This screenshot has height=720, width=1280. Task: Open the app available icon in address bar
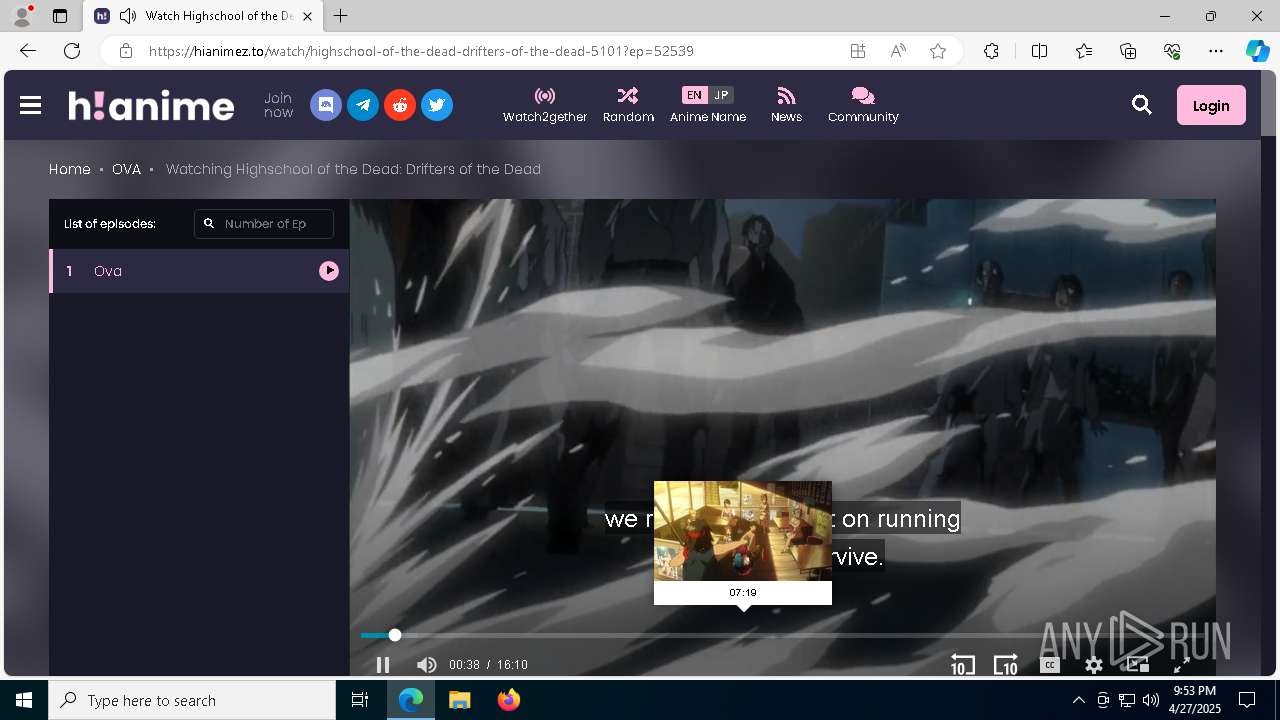[x=858, y=51]
